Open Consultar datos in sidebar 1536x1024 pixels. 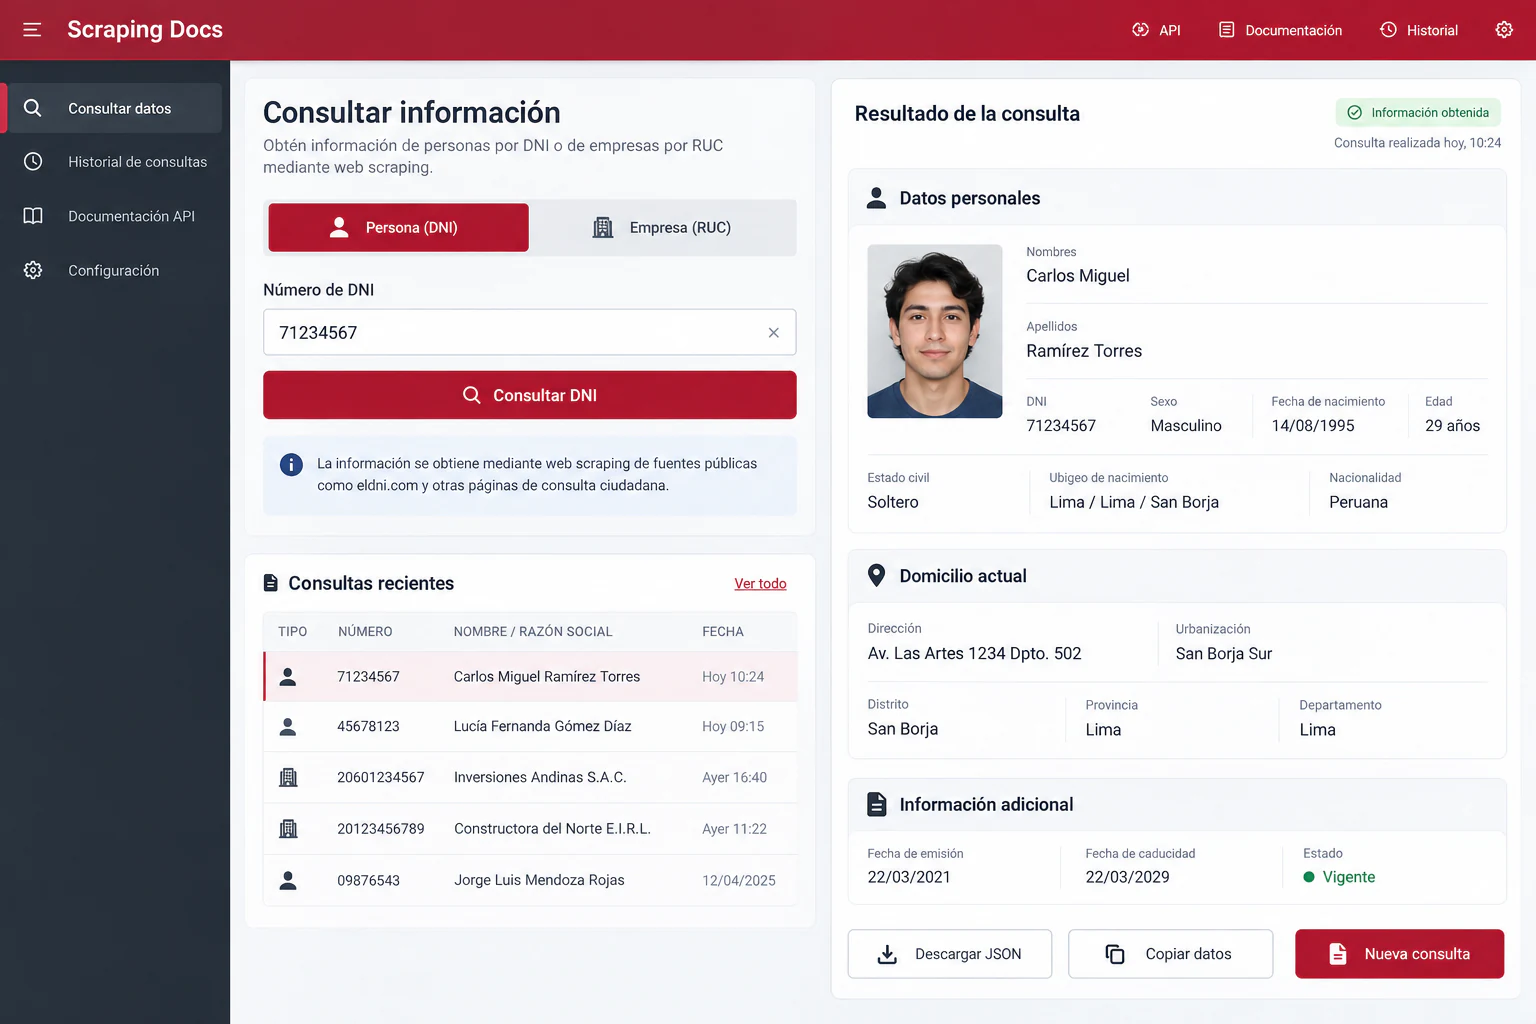pos(115,108)
